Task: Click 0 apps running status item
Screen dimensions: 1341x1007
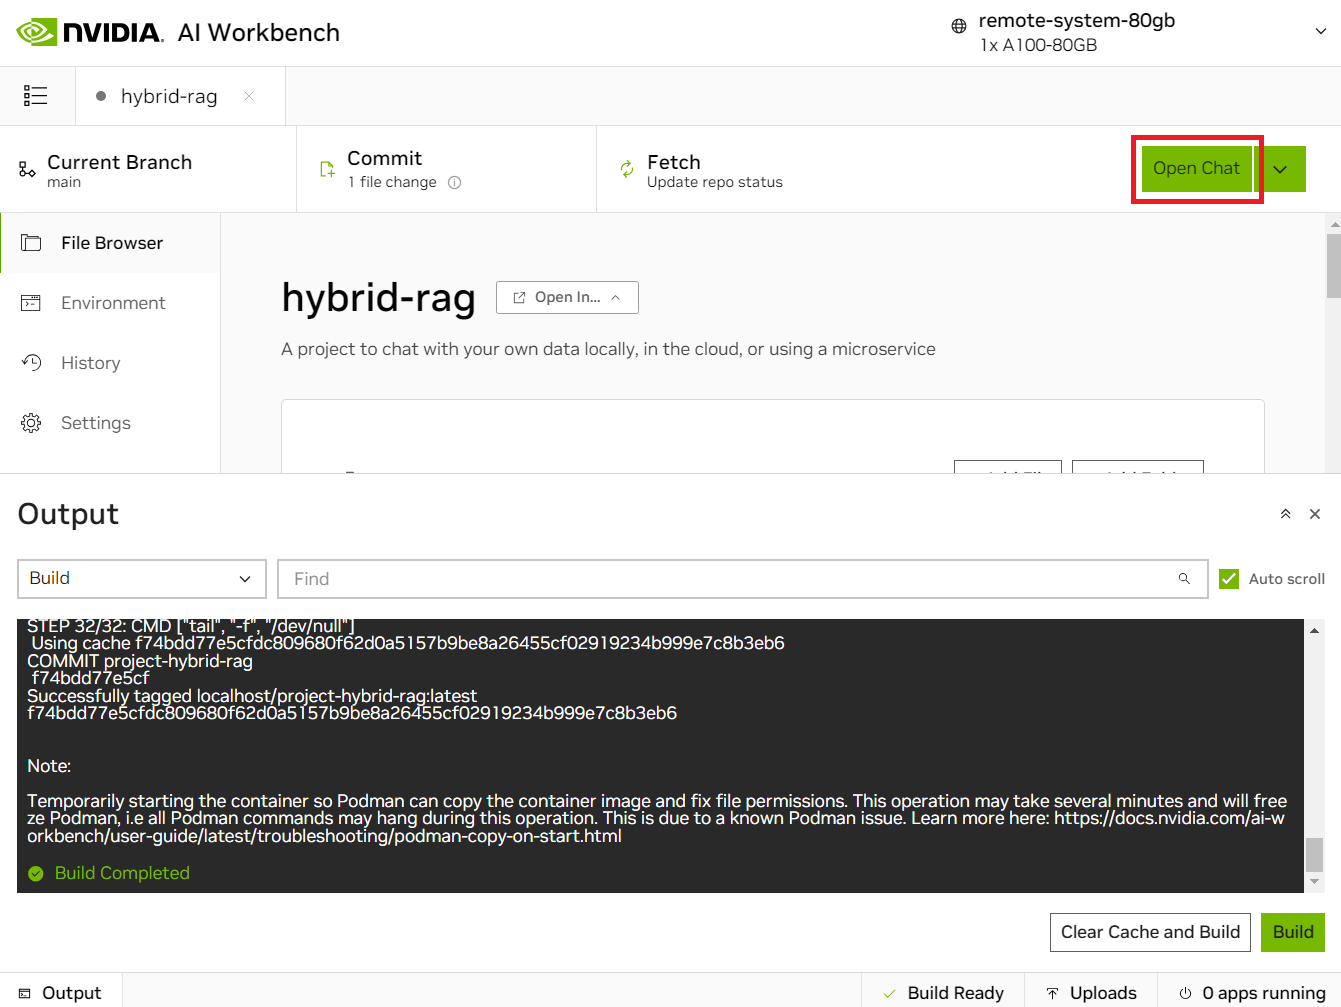Action: click(x=1250, y=992)
